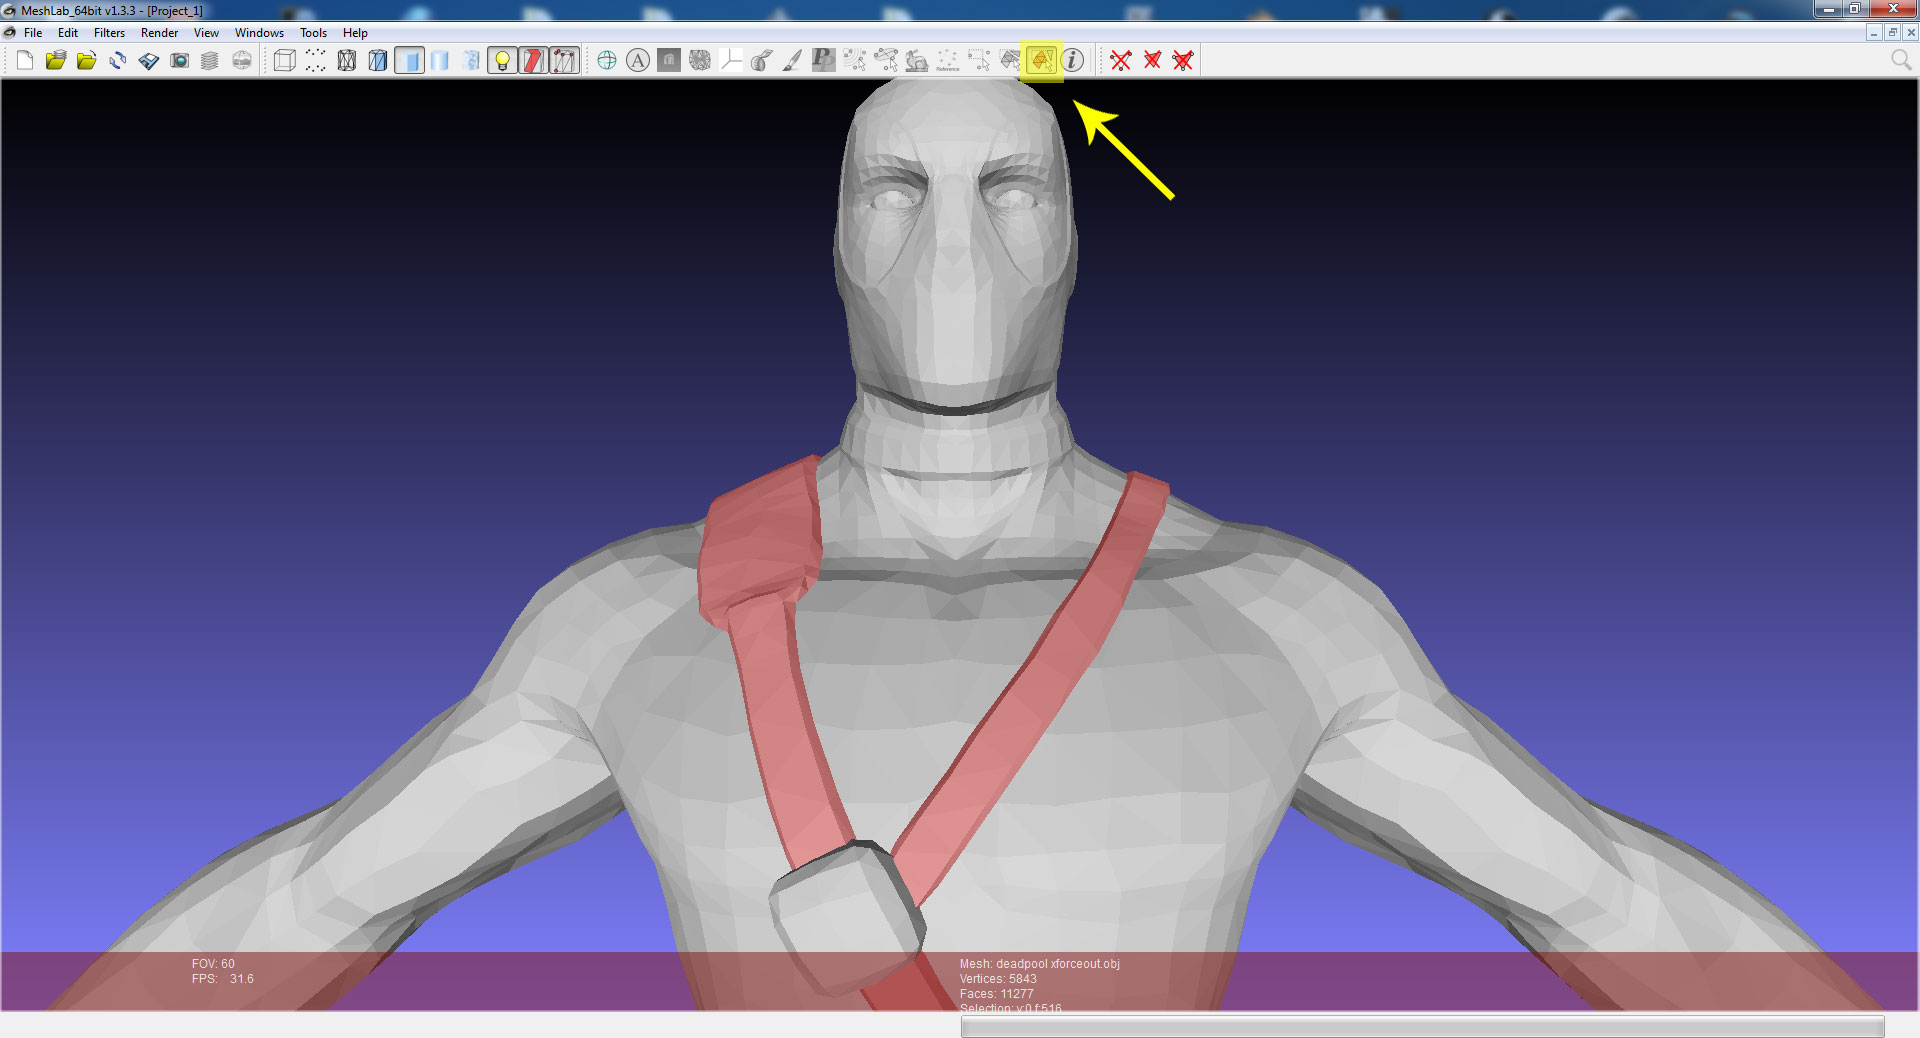Open an existing project file

pyautogui.click(x=56, y=61)
